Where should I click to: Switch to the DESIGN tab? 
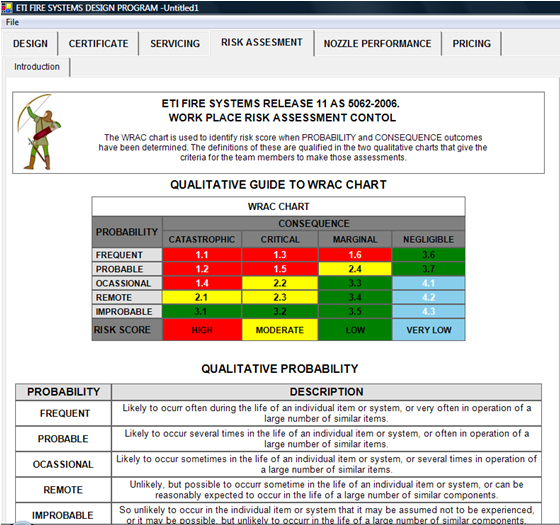30,44
